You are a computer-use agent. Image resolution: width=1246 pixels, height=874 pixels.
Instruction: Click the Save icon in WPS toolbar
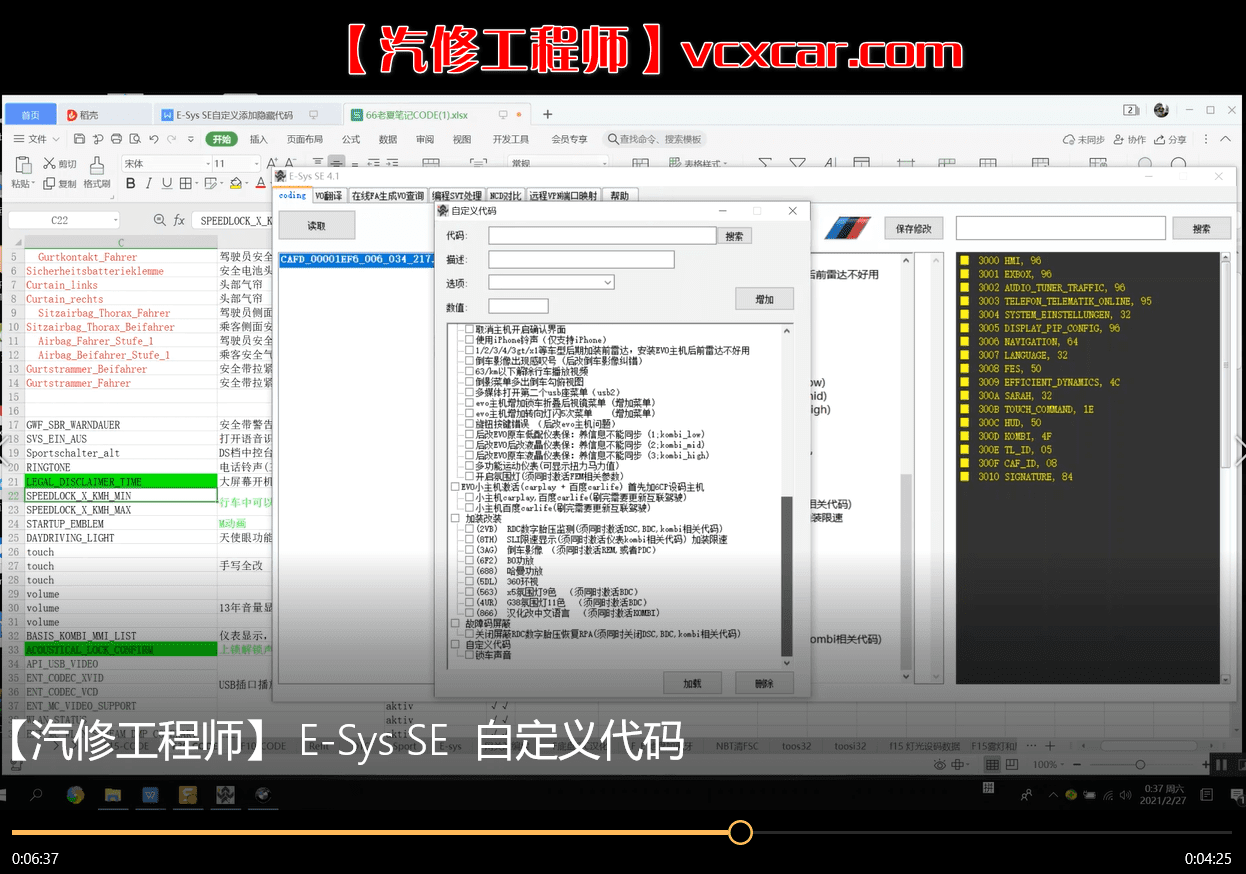coord(79,139)
